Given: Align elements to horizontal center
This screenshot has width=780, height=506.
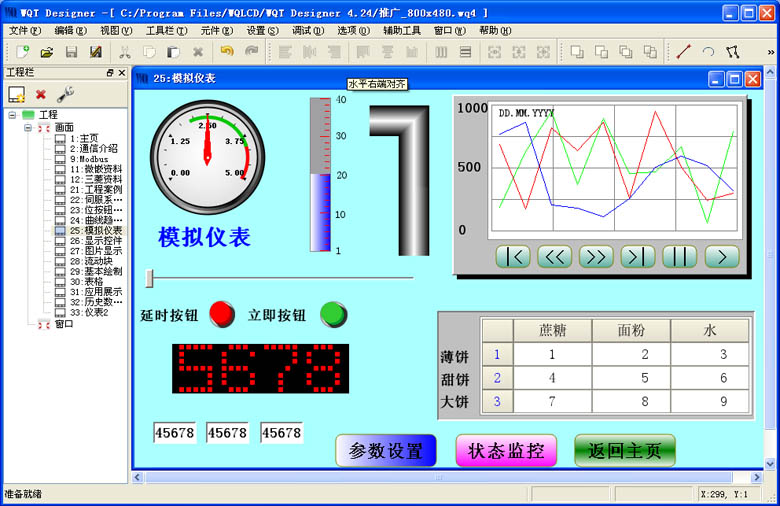Looking at the screenshot, I should pyautogui.click(x=309, y=52).
